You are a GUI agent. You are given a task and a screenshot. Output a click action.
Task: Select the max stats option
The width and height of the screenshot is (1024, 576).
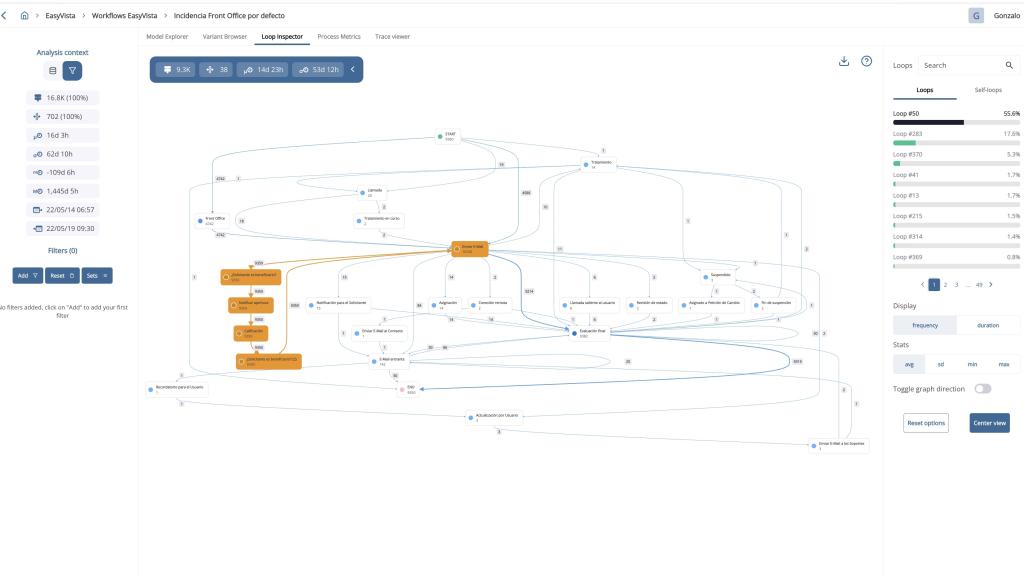coord(1004,364)
